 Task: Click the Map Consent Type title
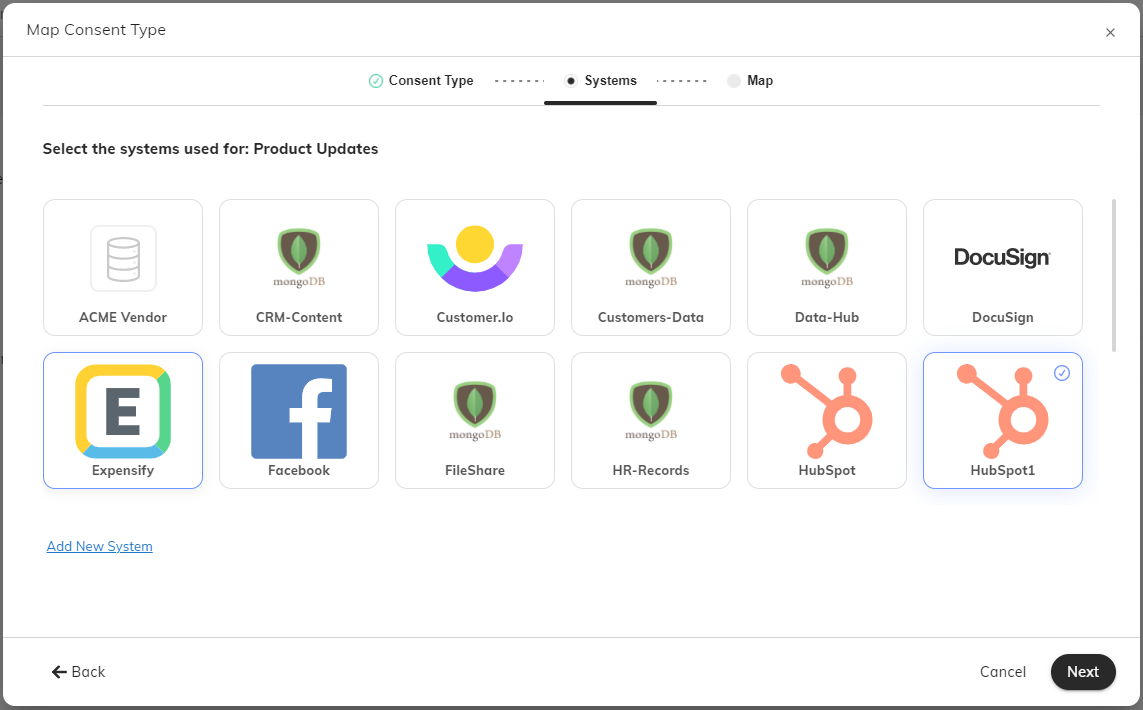96,30
